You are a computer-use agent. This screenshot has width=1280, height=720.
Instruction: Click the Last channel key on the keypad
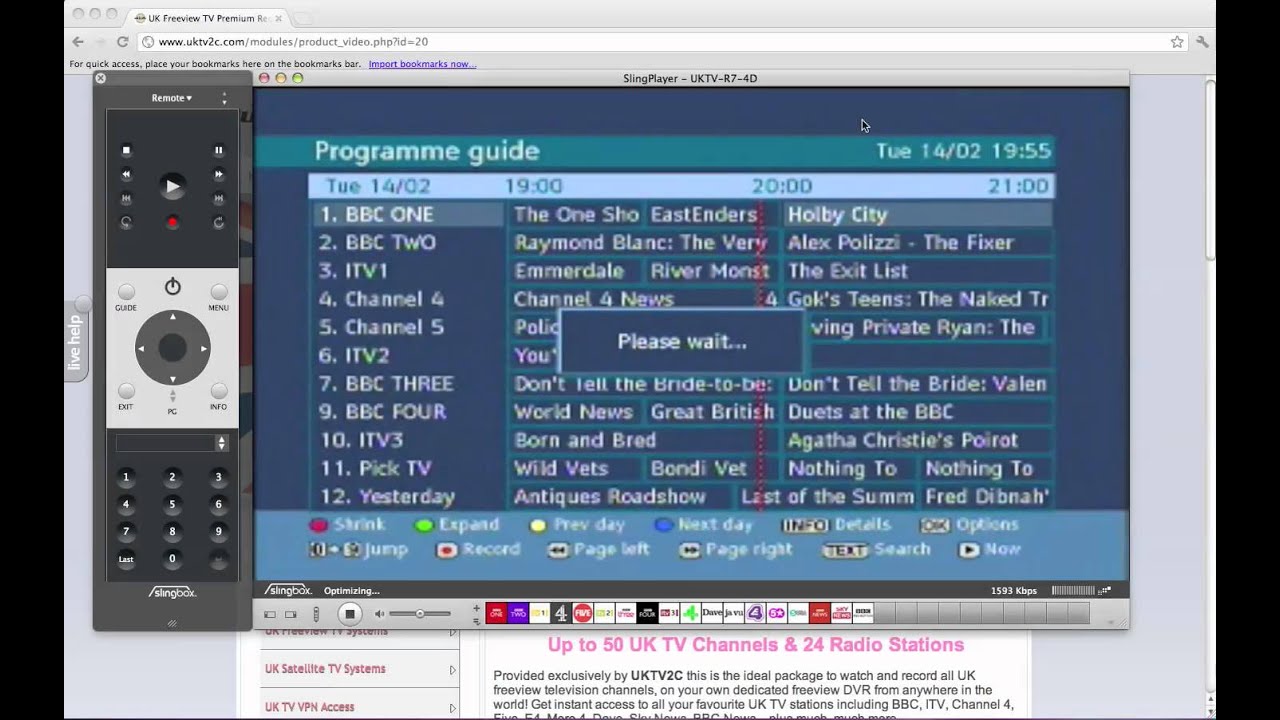[126, 559]
